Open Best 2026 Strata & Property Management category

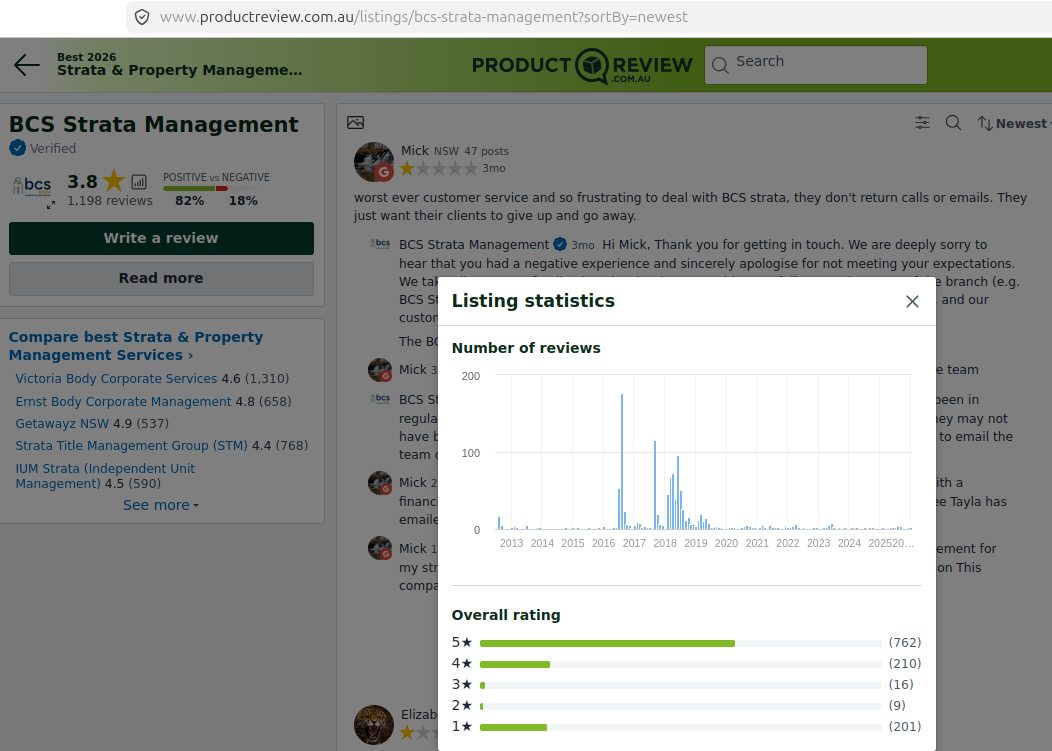[x=179, y=65]
